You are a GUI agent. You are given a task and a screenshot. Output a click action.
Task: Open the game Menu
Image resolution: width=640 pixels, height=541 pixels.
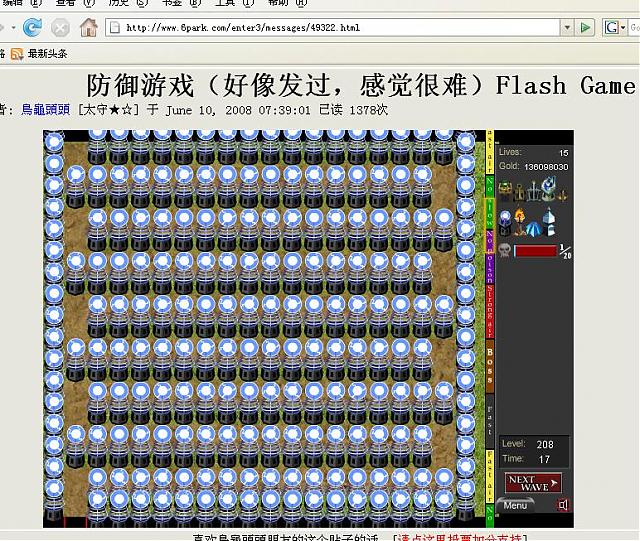(x=516, y=506)
